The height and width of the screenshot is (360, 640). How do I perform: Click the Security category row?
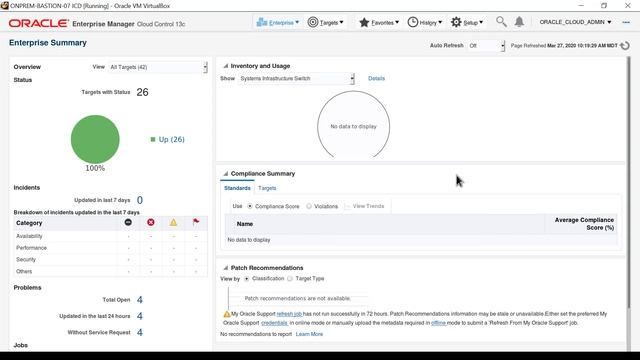click(x=110, y=260)
